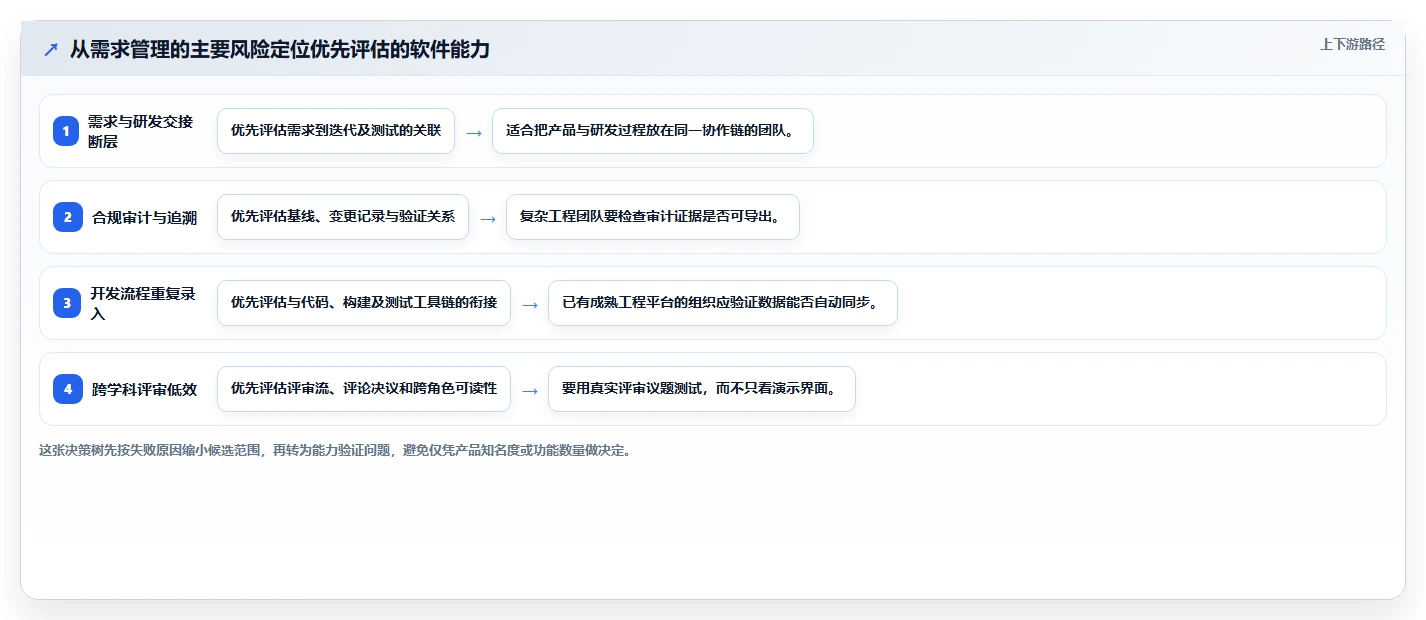Click the arrow icon beside the title
This screenshot has height=620, width=1426.
click(51, 49)
